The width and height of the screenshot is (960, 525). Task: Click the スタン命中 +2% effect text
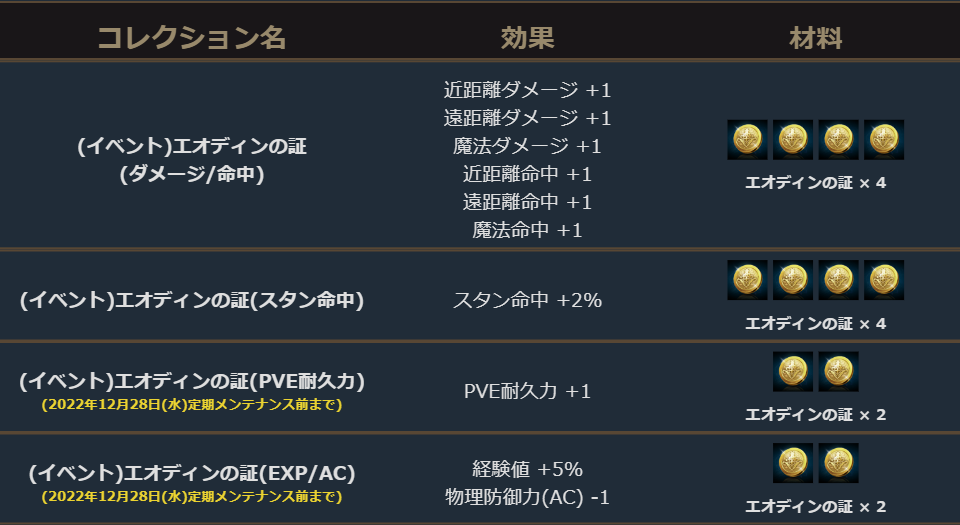(x=527, y=299)
